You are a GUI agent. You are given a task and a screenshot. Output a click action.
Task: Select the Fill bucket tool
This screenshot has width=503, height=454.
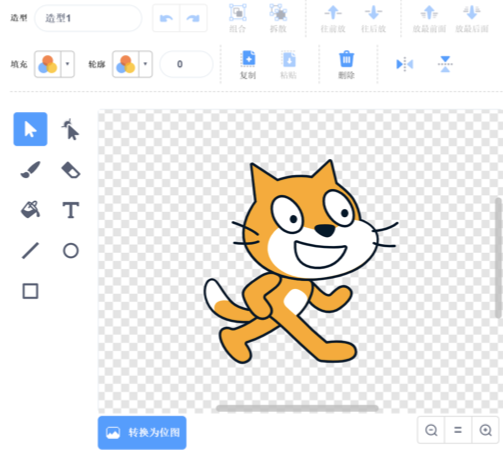pos(30,210)
